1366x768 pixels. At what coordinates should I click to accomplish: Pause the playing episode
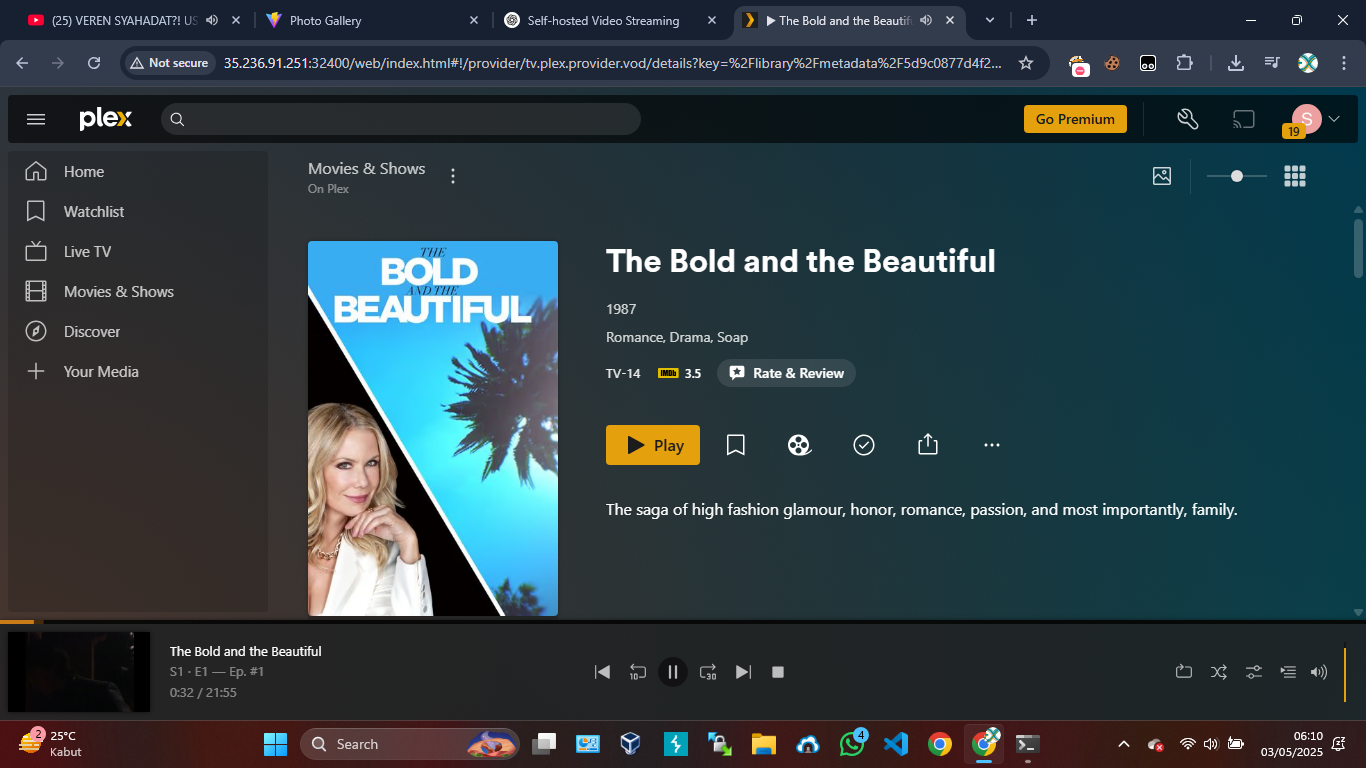pyautogui.click(x=672, y=672)
